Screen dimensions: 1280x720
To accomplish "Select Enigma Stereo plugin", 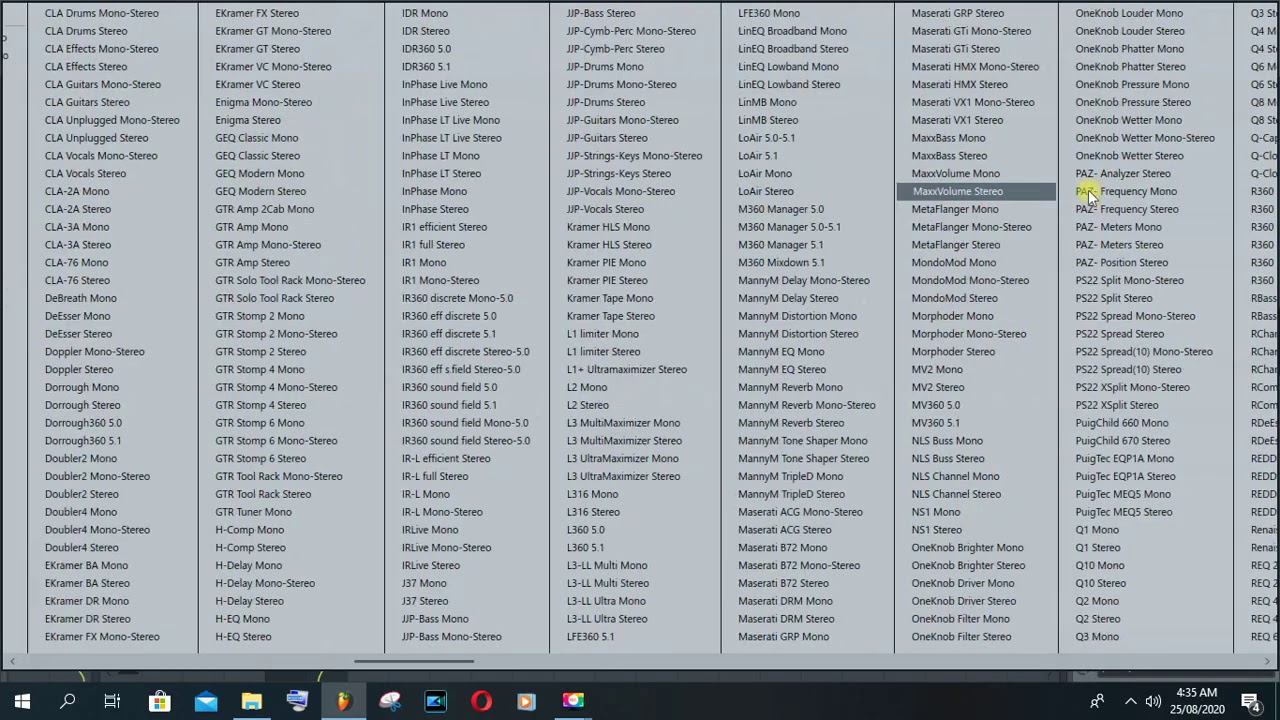I will pyautogui.click(x=247, y=120).
